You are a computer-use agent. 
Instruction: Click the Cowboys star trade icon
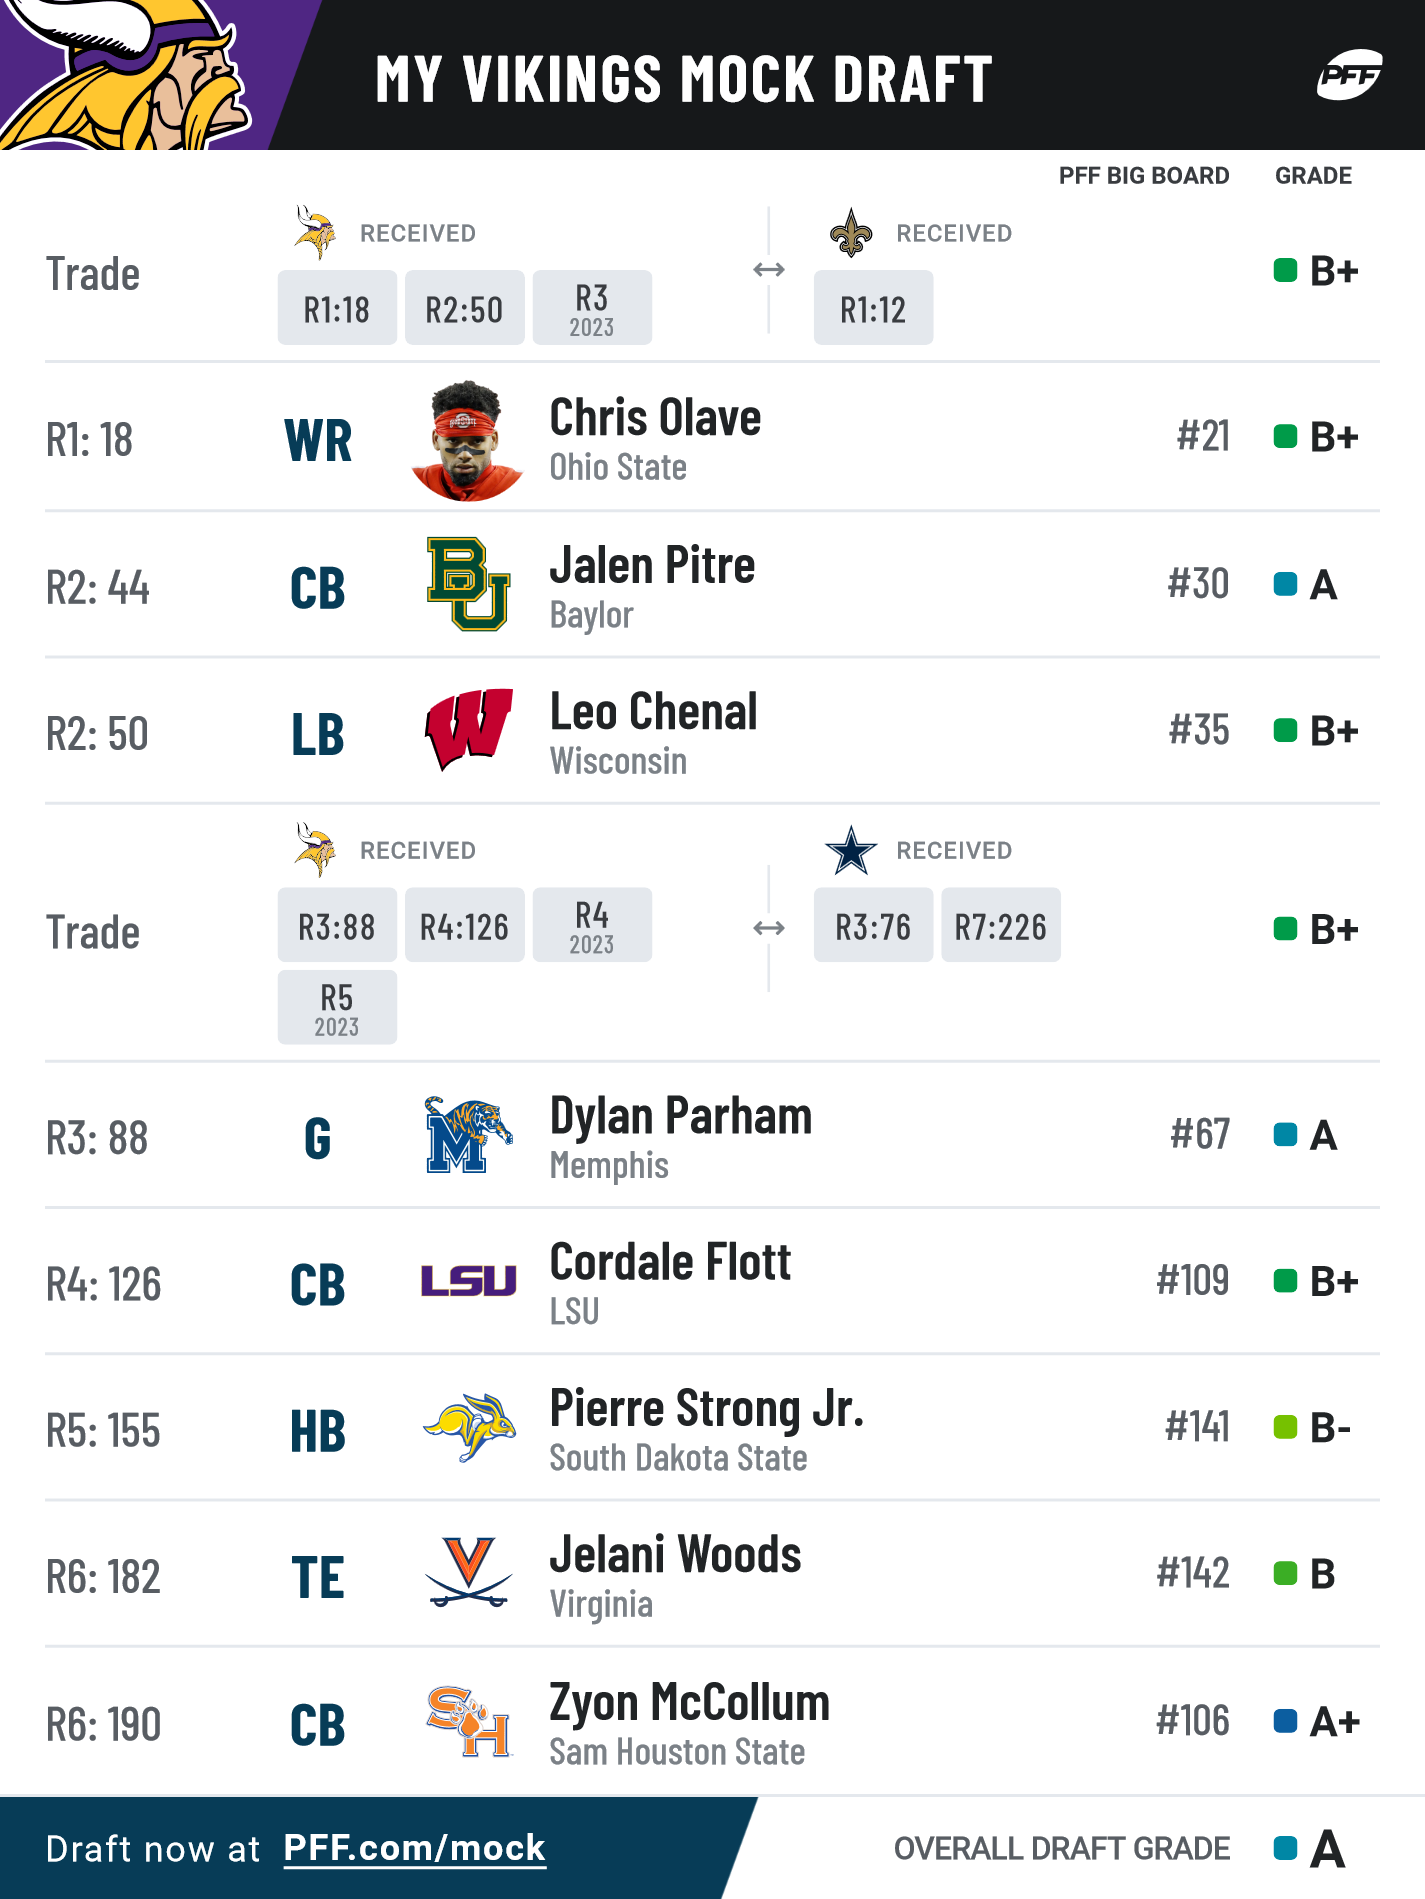pos(851,850)
